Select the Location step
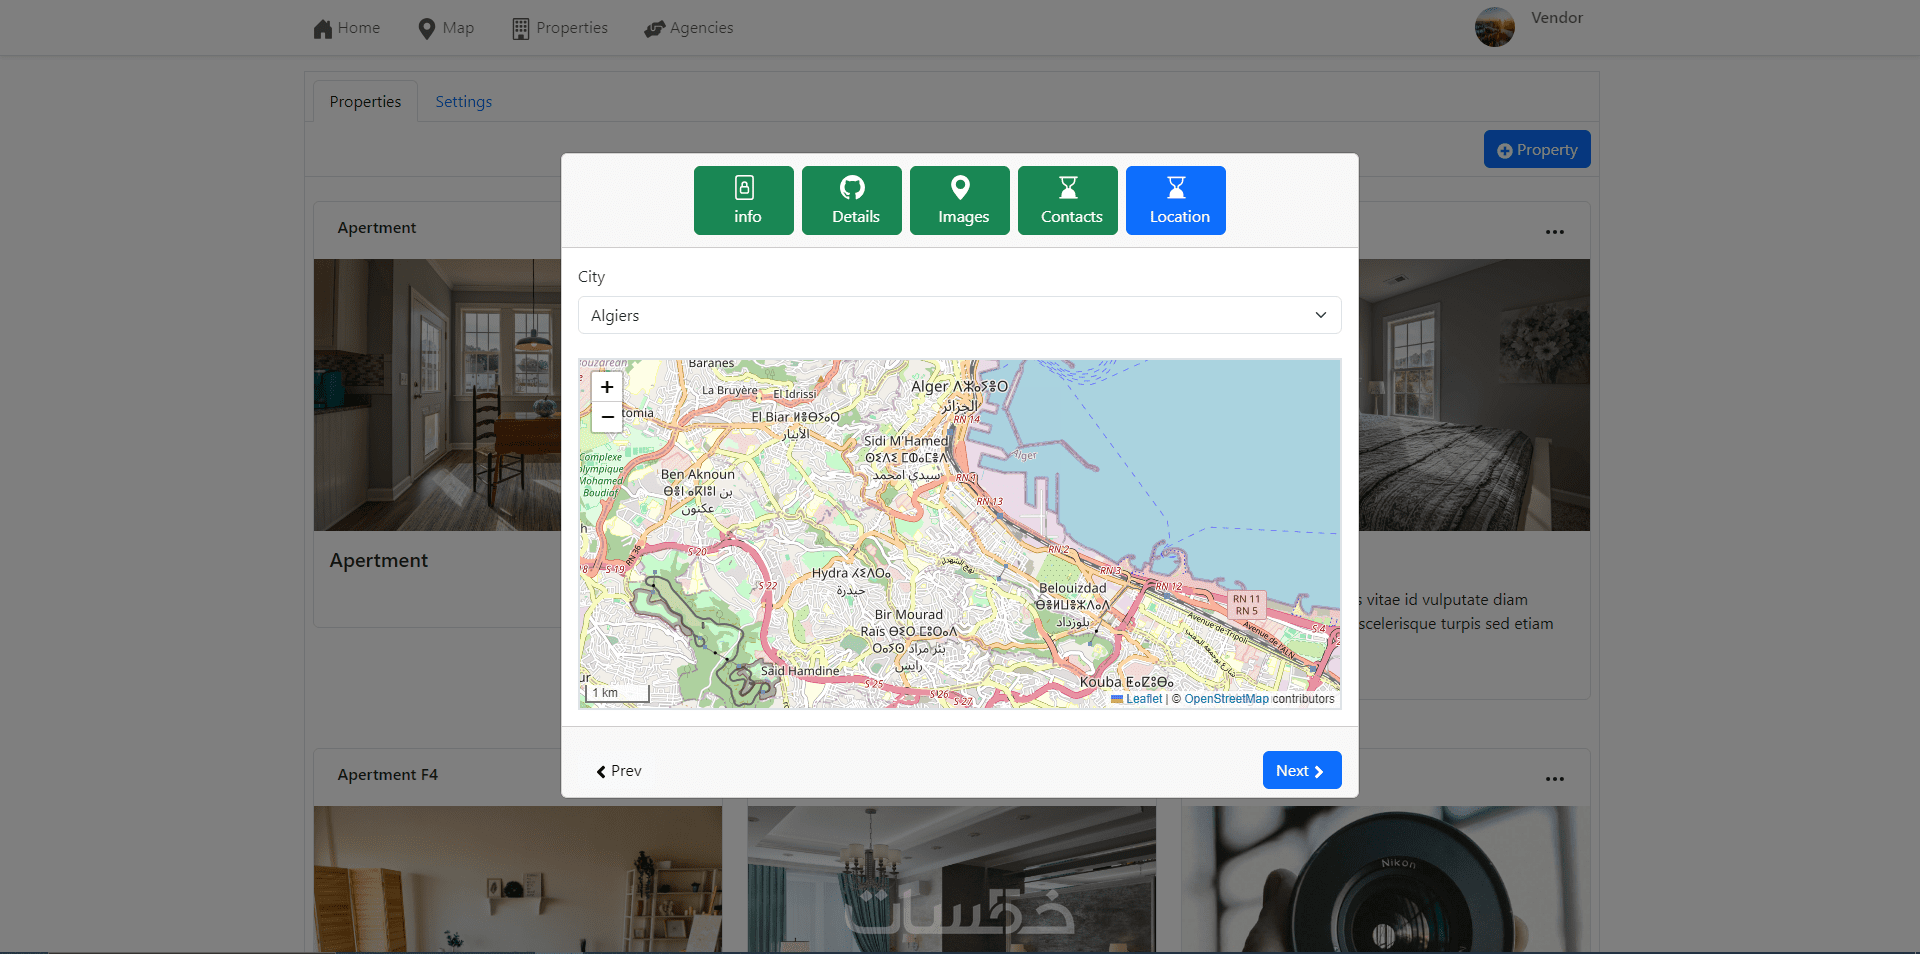This screenshot has height=954, width=1920. tap(1176, 200)
